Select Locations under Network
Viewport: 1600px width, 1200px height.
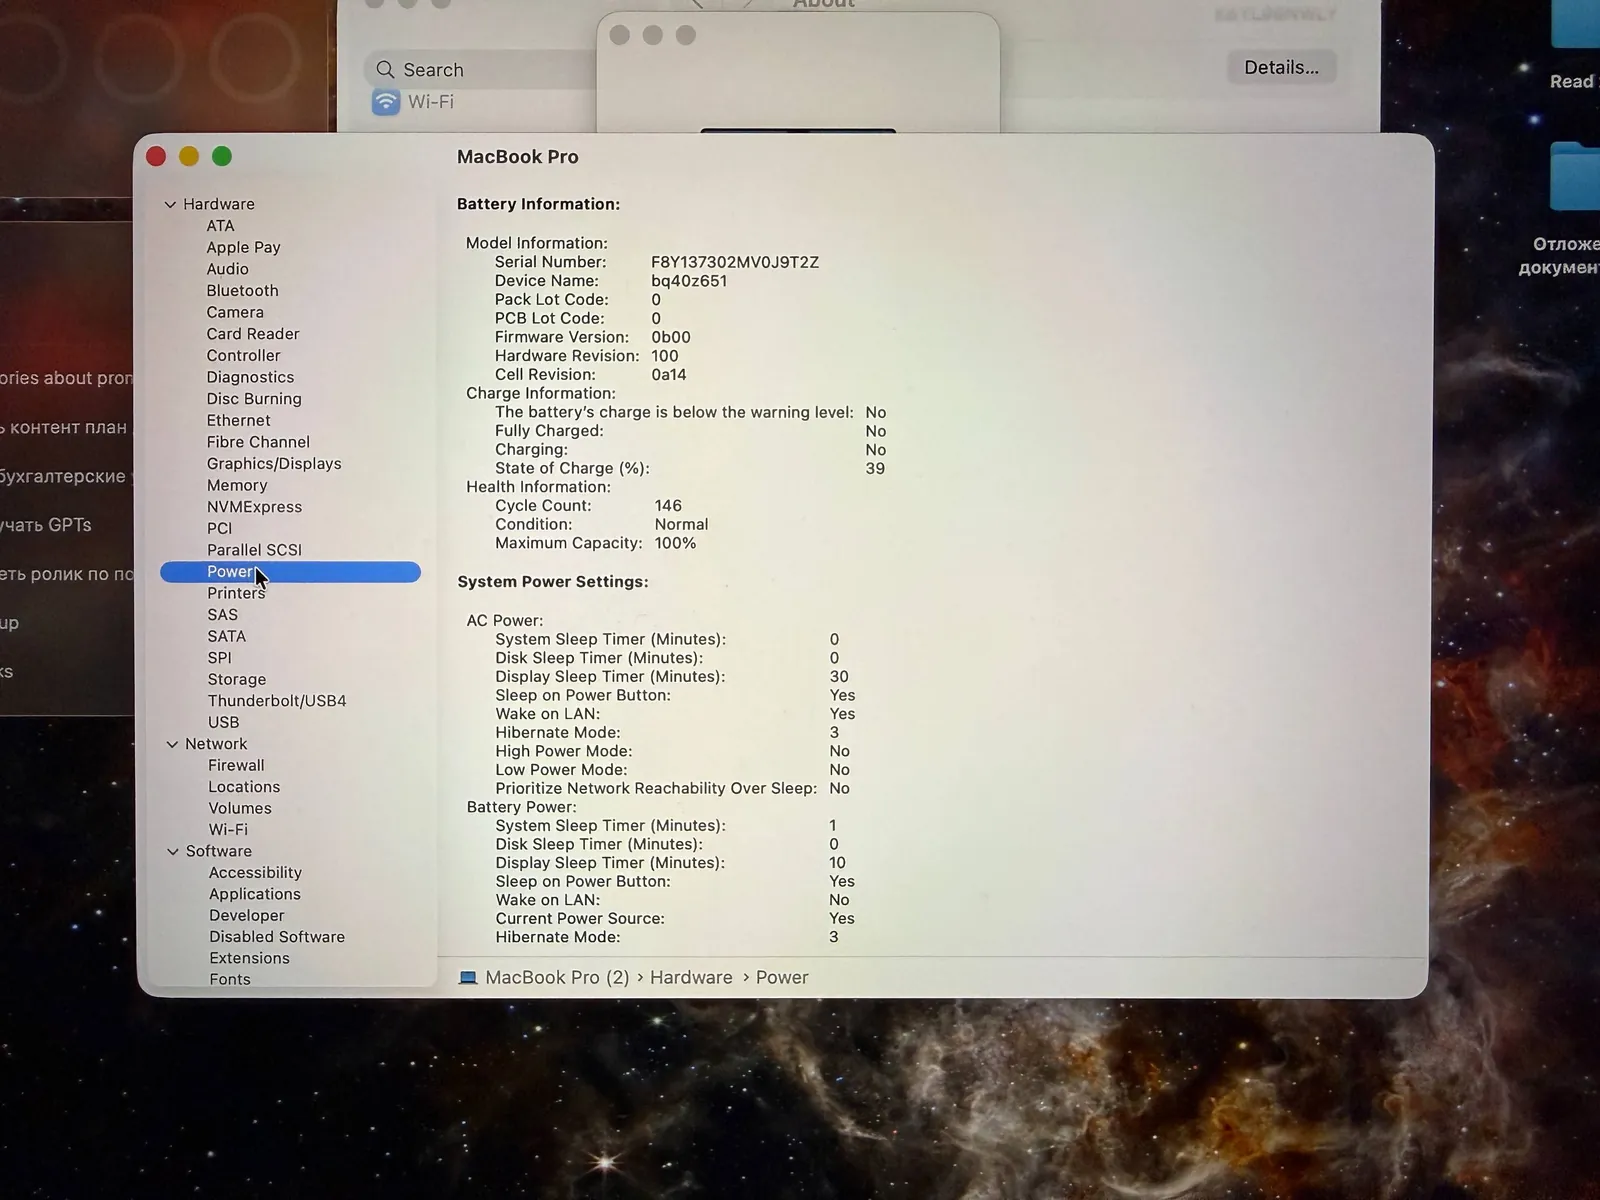244,787
